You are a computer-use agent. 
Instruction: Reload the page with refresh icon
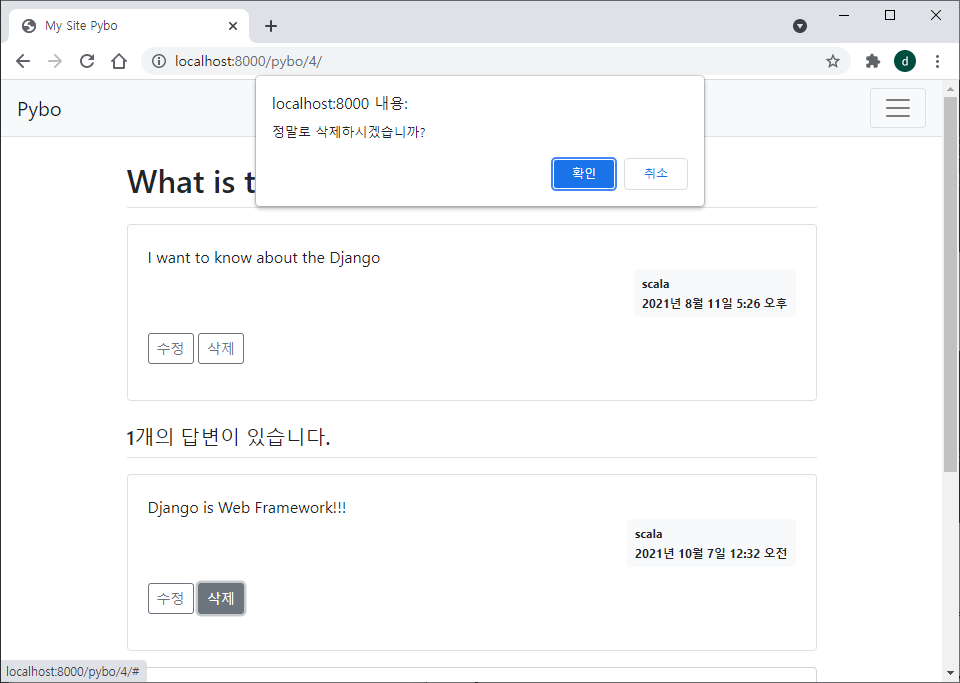click(87, 61)
